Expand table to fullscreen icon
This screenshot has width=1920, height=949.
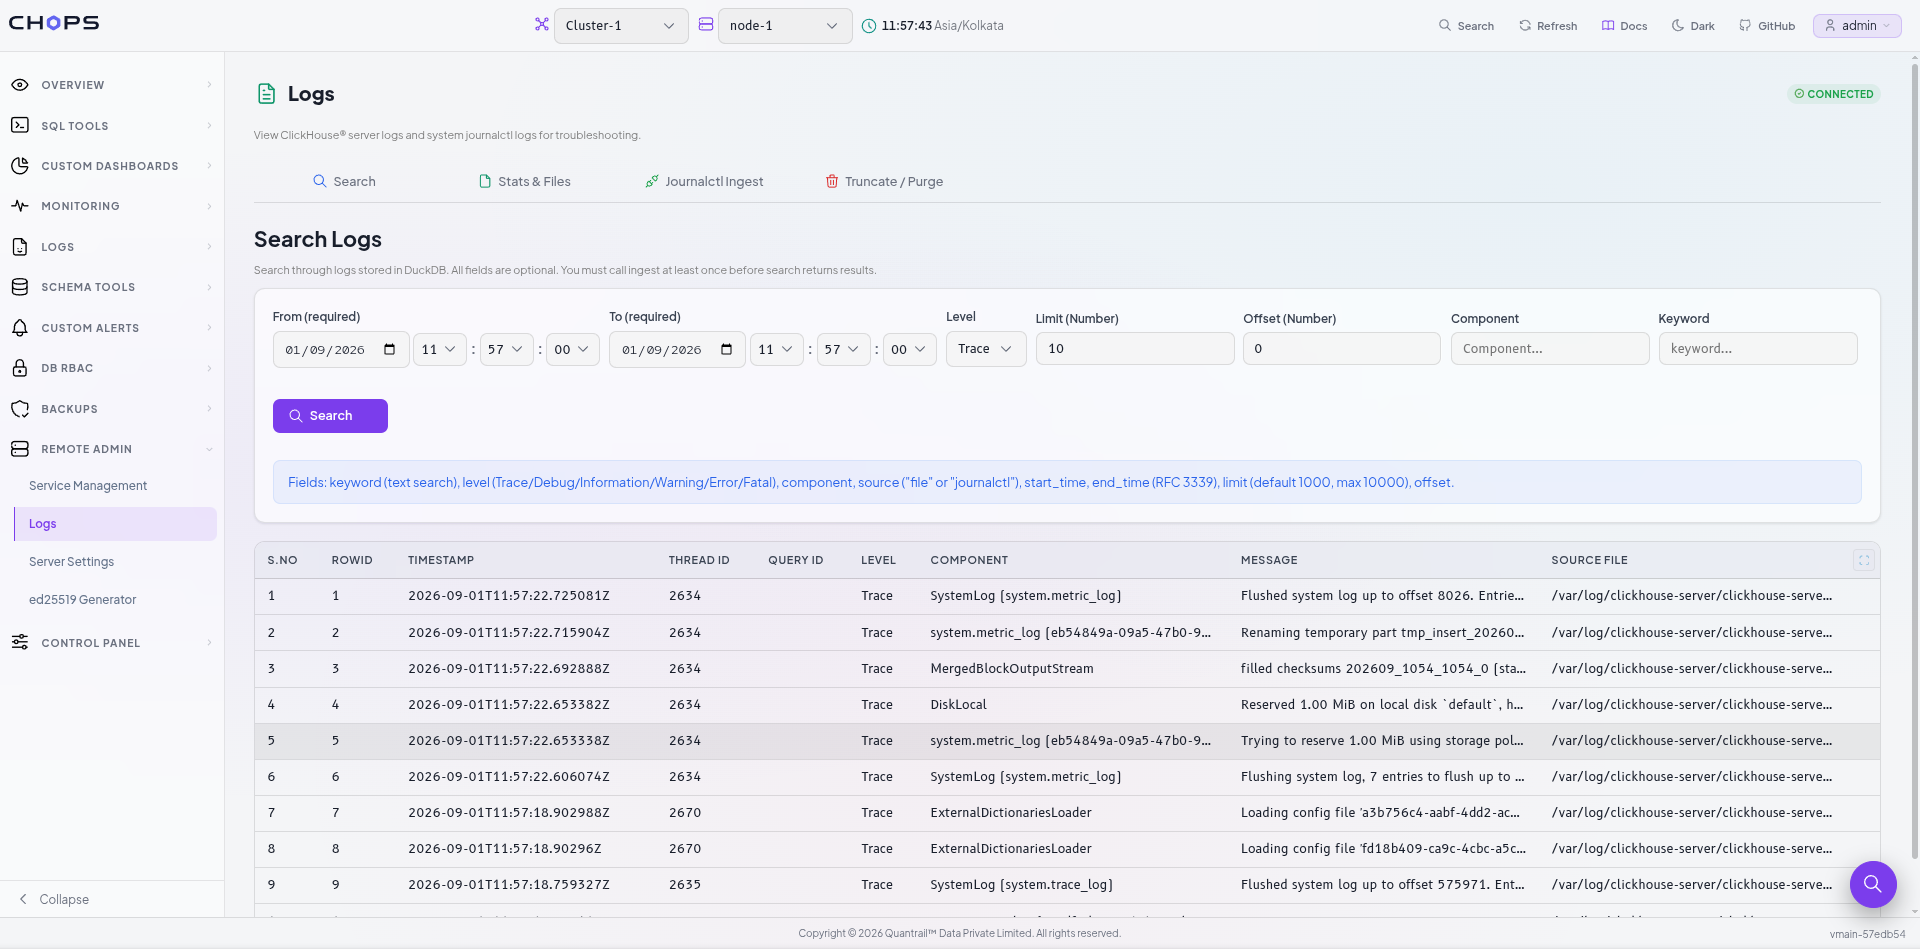pos(1864,561)
